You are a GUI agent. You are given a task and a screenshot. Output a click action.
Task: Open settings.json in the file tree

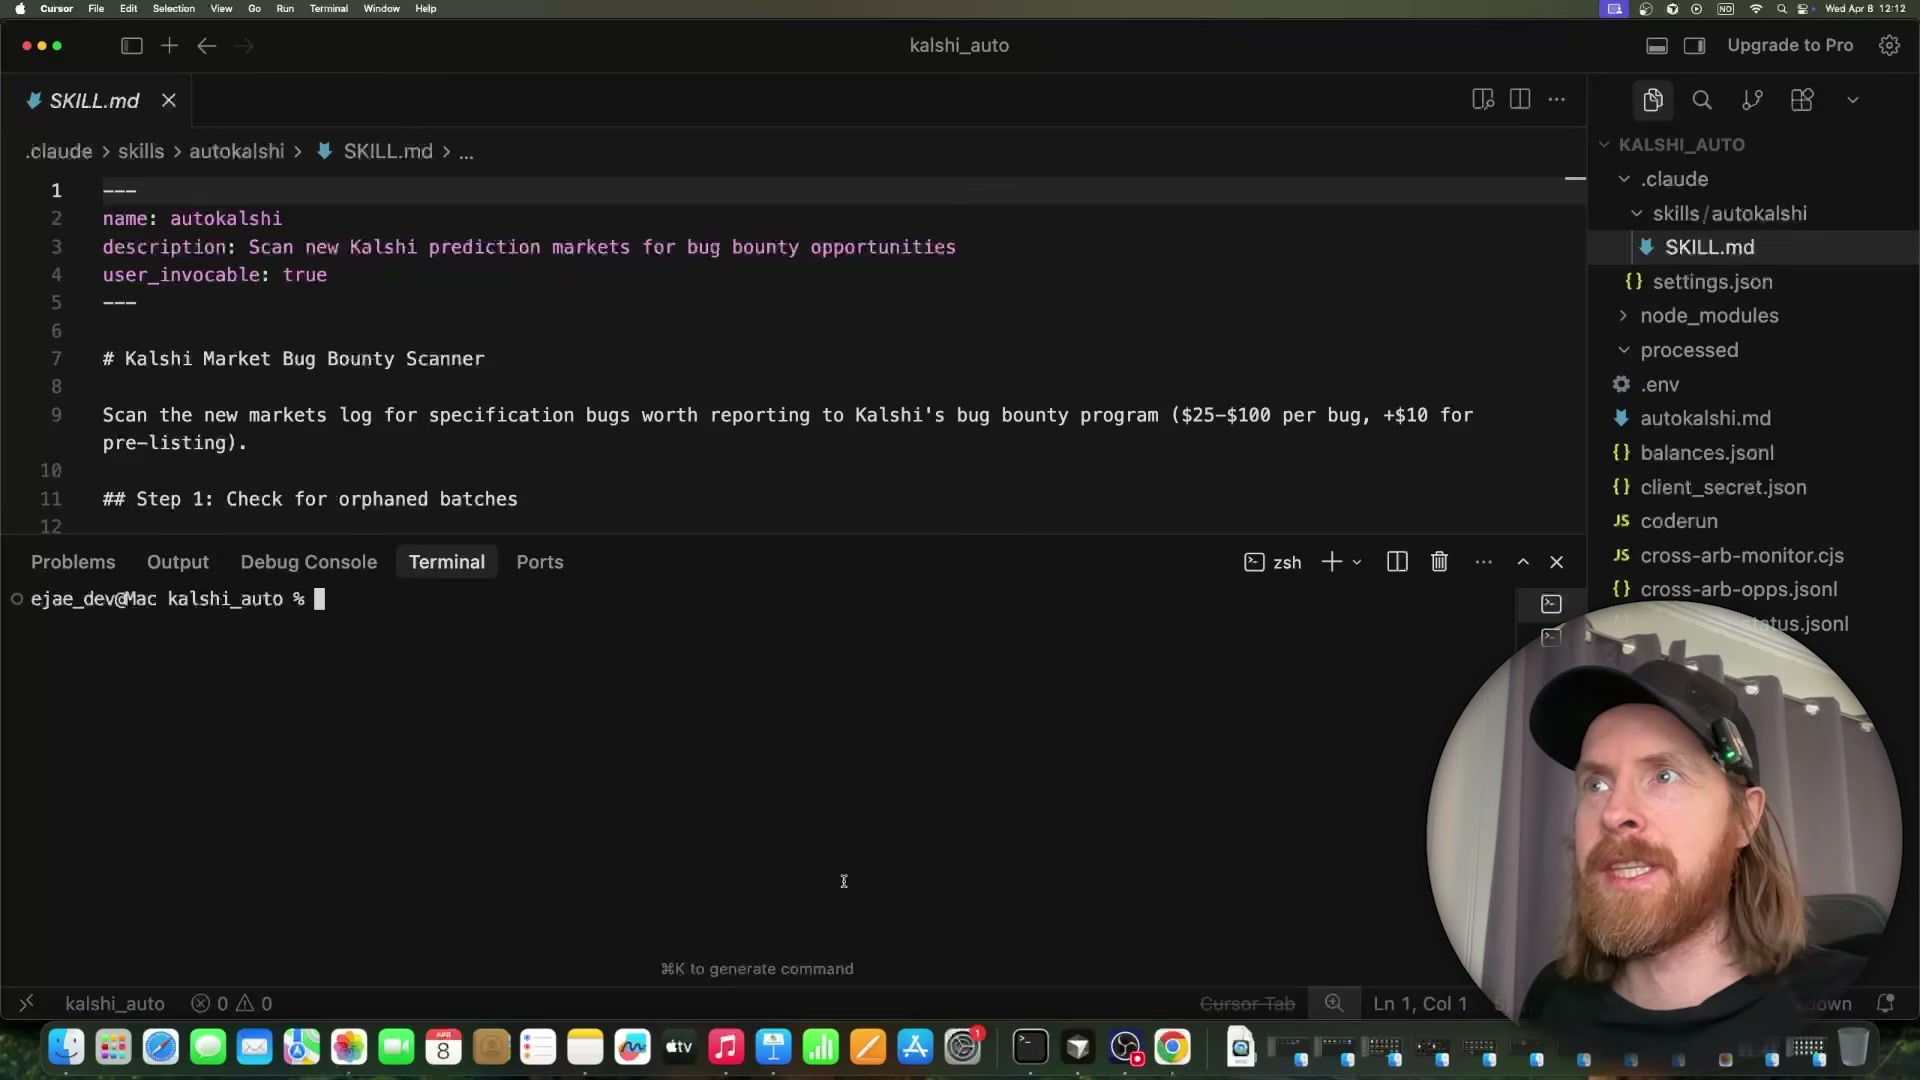(1712, 282)
